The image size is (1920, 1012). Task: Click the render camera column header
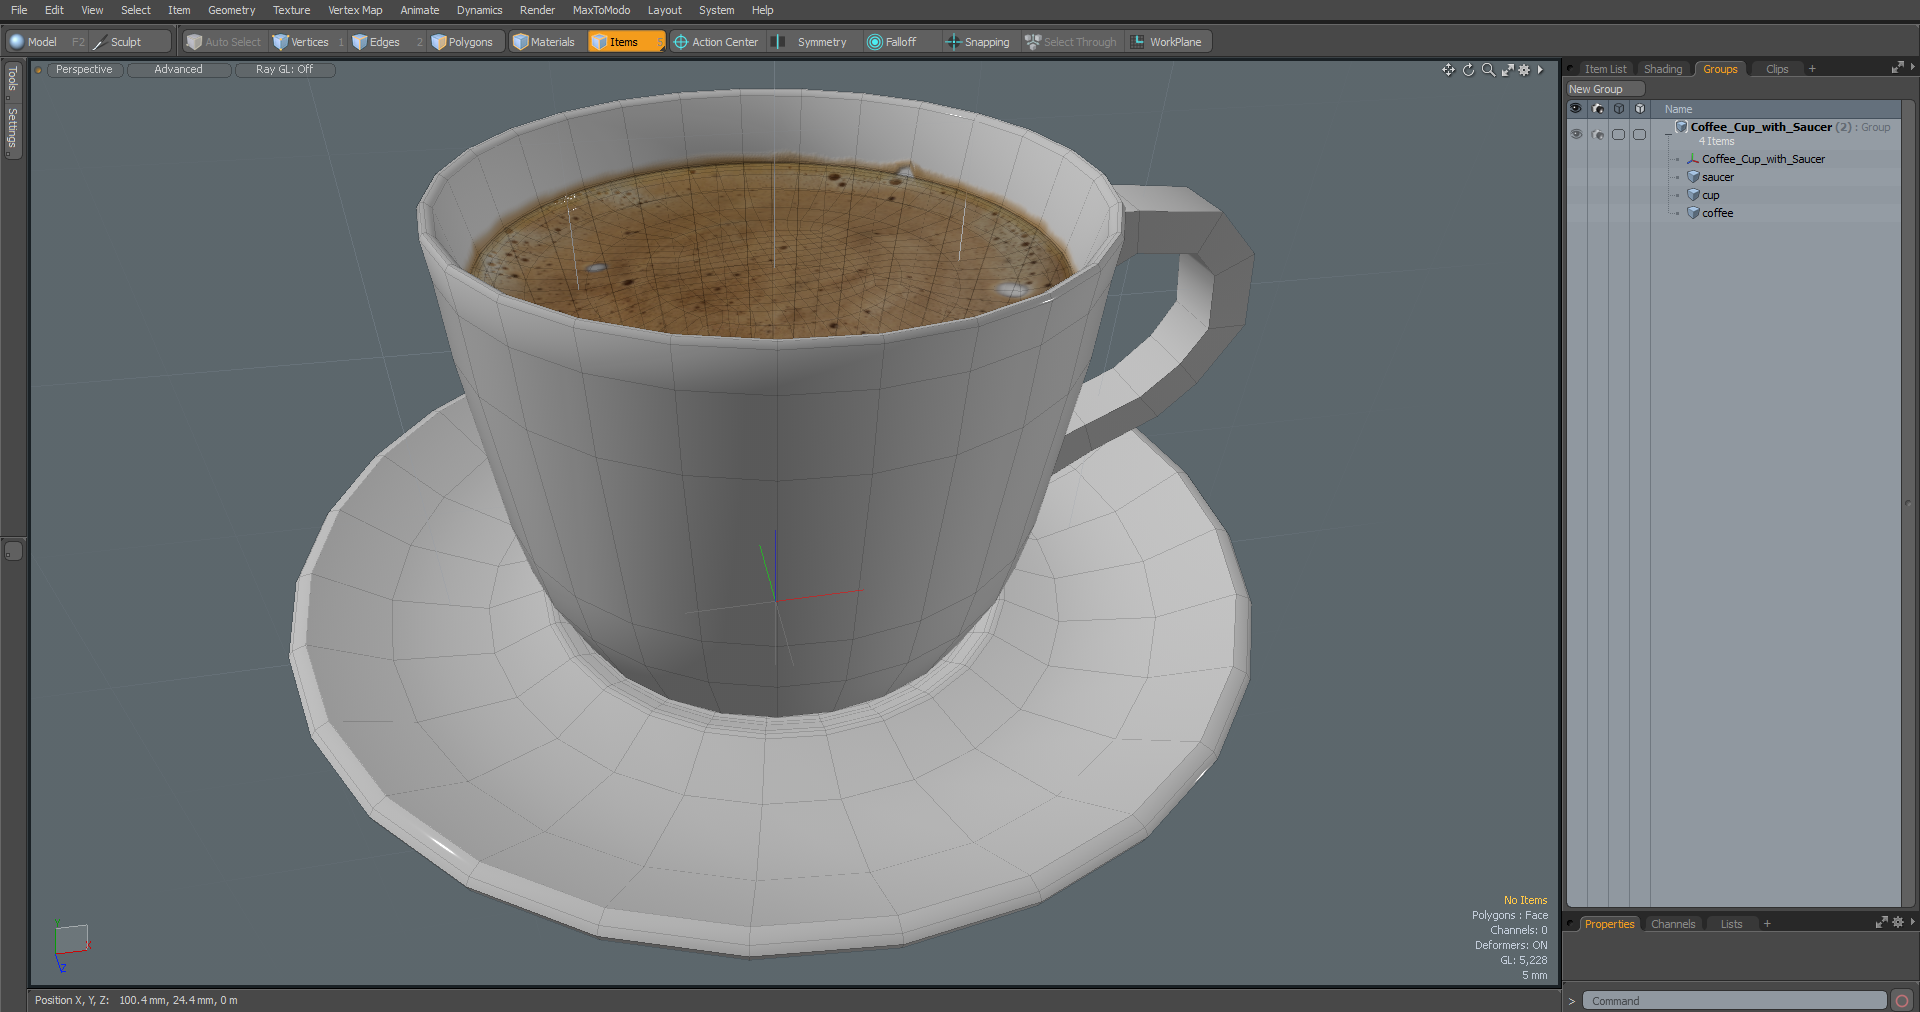(x=1598, y=109)
